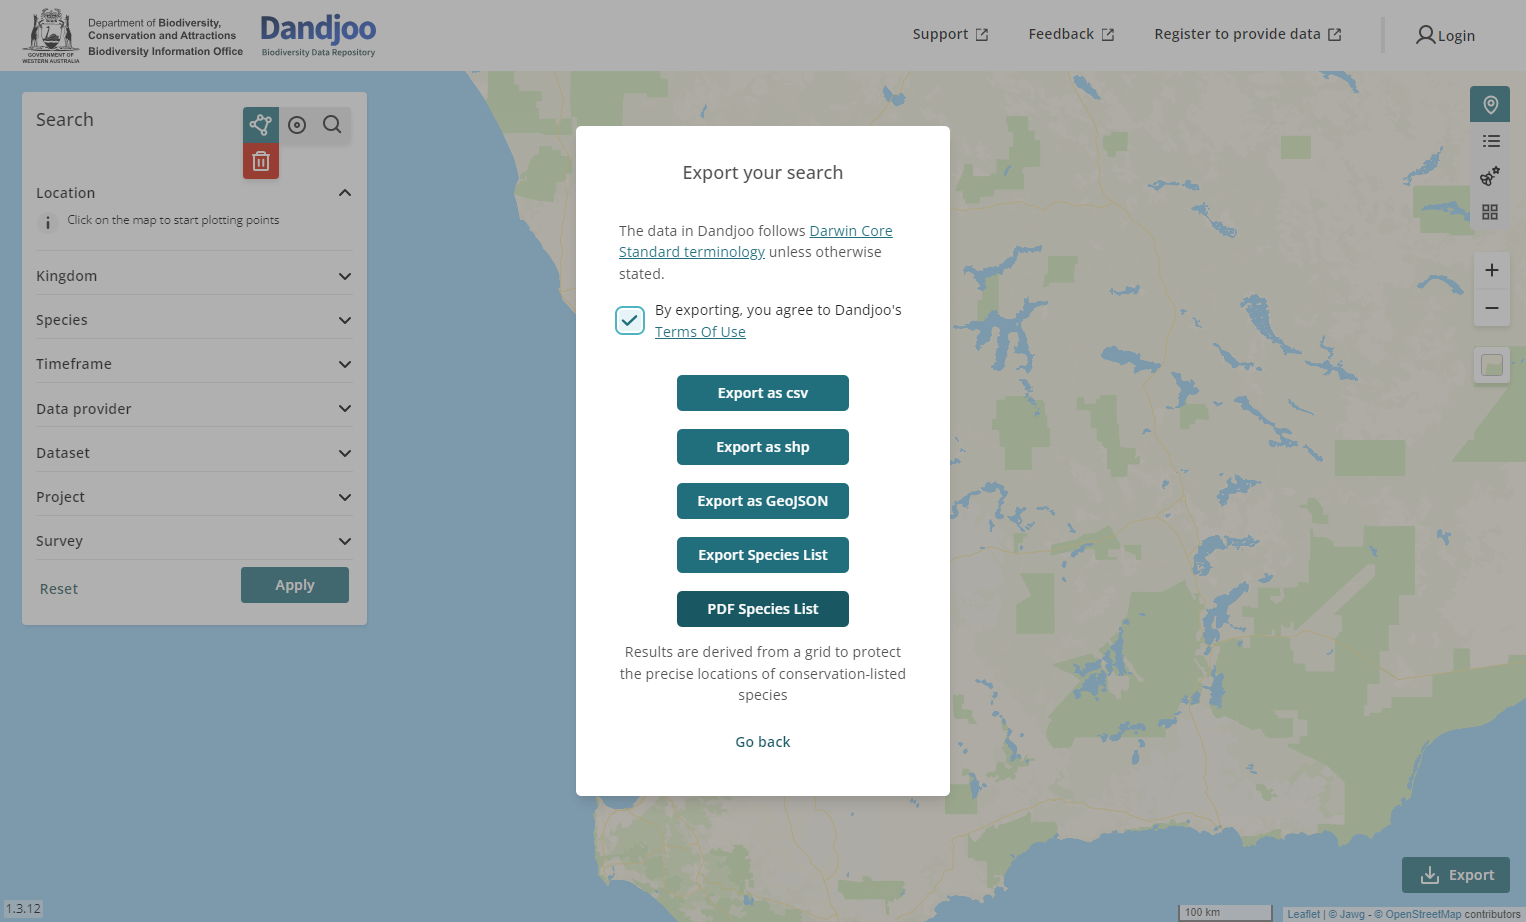Open Support external link
Screen dimensions: 1526x922
coord(950,34)
